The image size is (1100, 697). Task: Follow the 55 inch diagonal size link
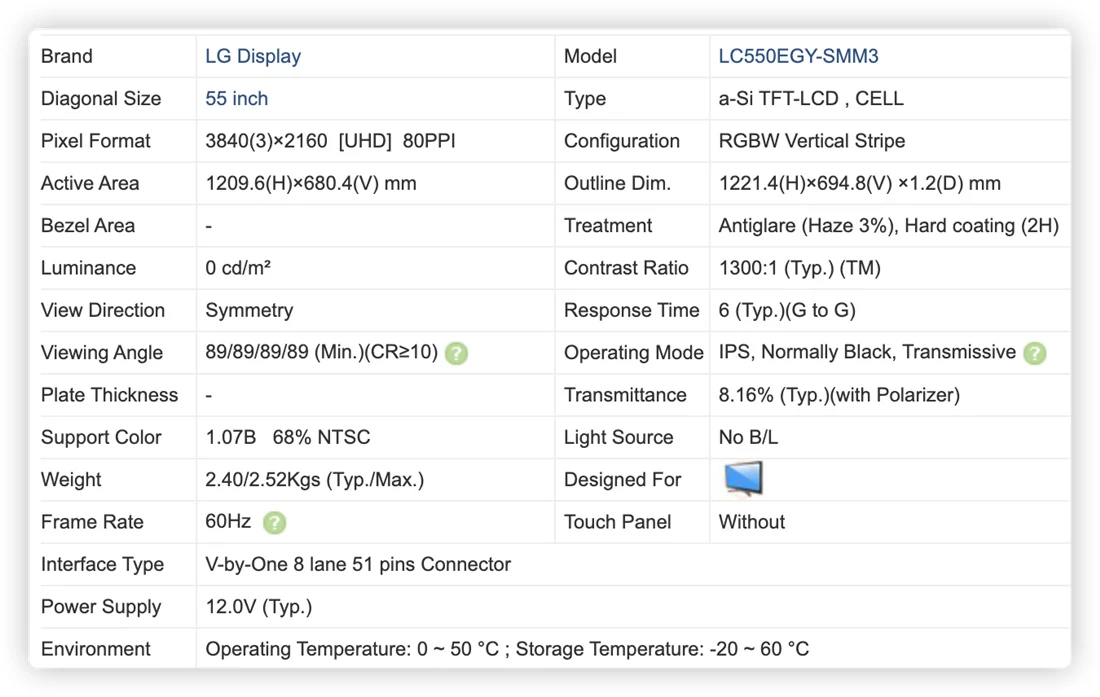click(x=236, y=99)
